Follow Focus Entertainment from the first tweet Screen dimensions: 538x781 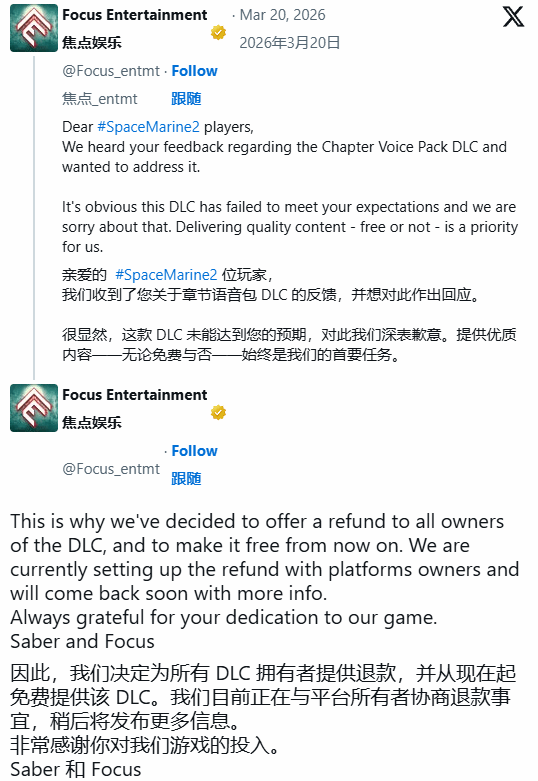pyautogui.click(x=194, y=71)
